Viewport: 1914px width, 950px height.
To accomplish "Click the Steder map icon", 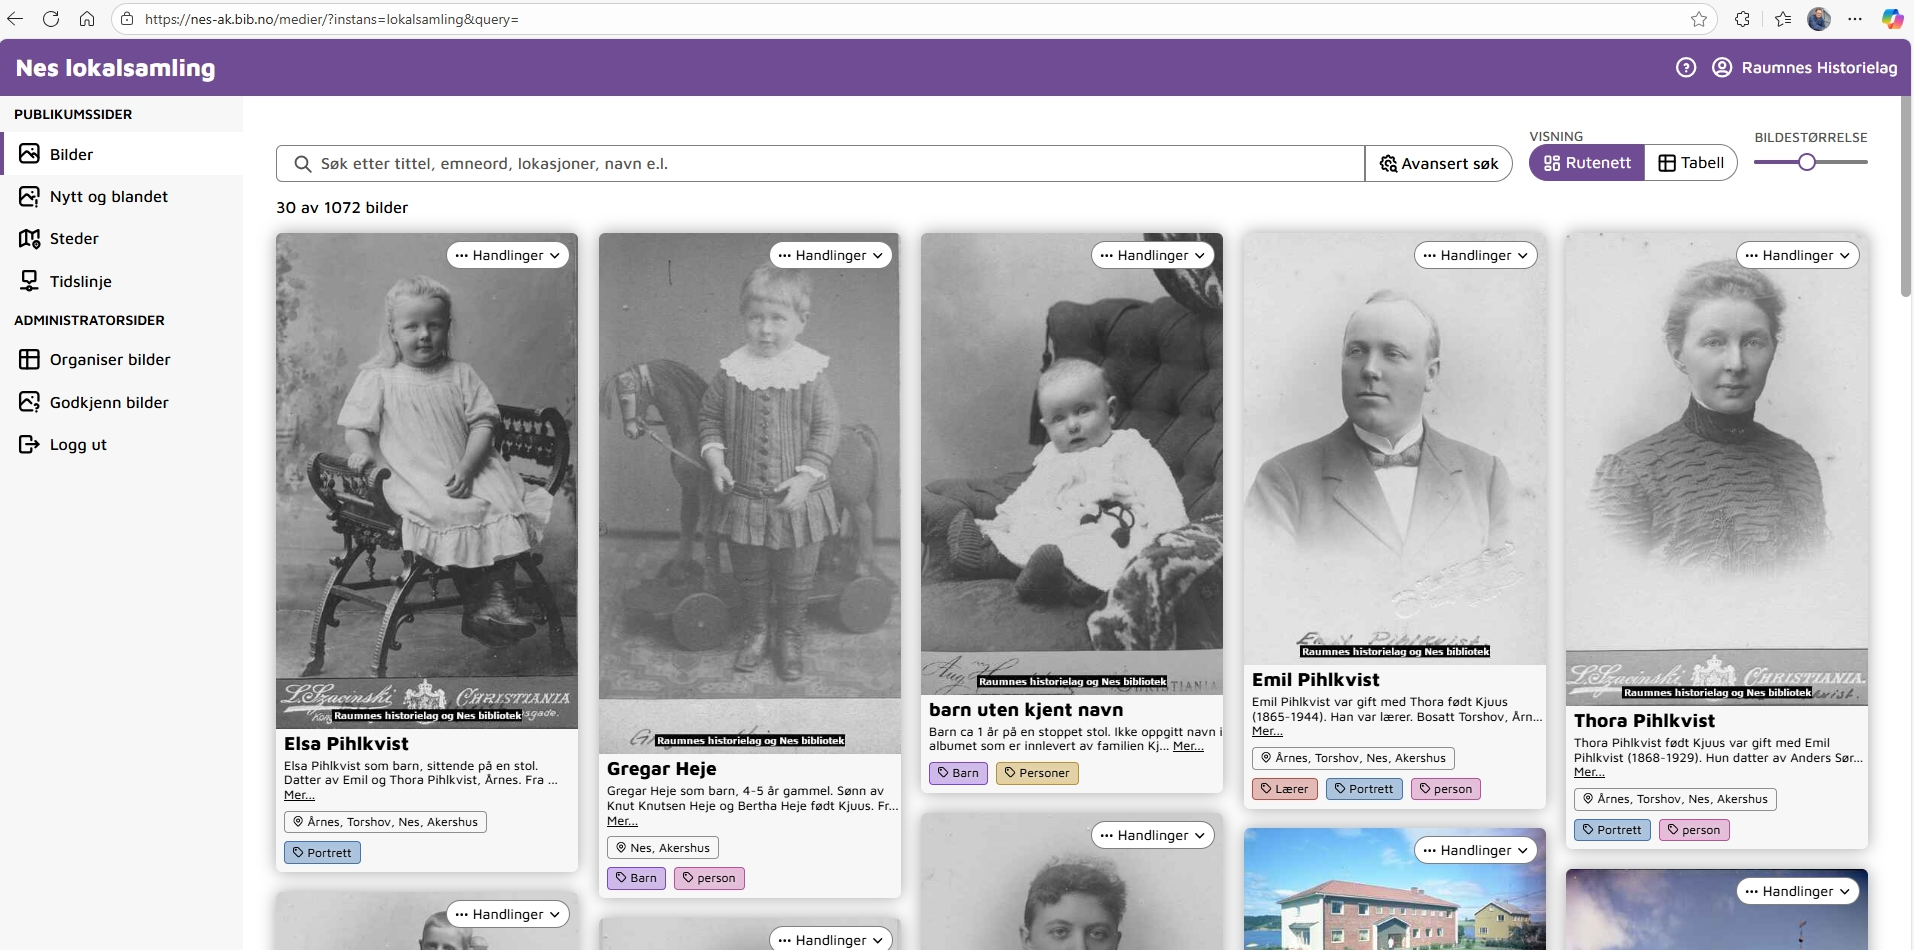I will click(x=29, y=239).
